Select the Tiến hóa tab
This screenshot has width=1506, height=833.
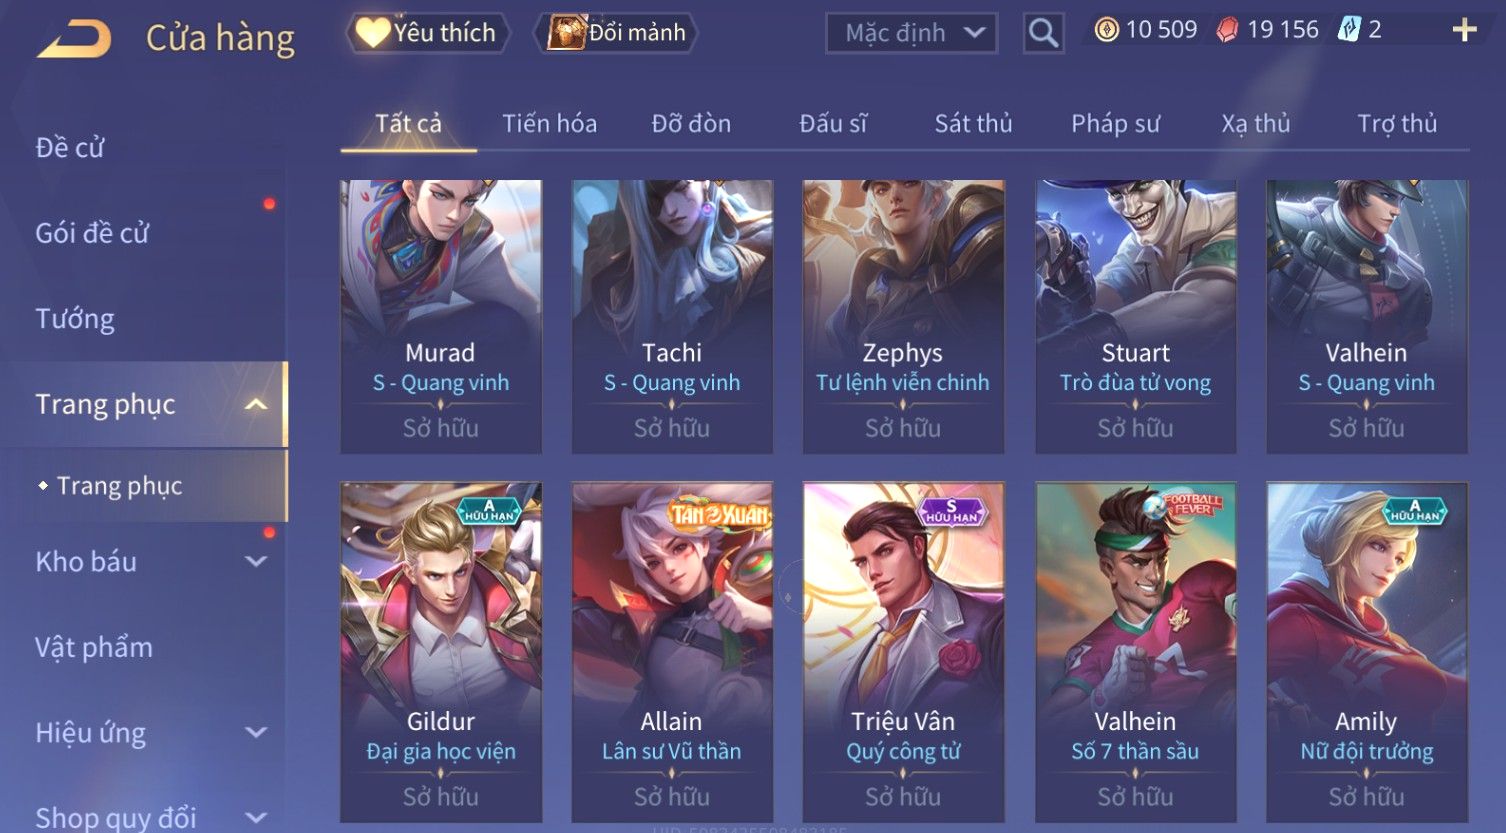coord(549,124)
